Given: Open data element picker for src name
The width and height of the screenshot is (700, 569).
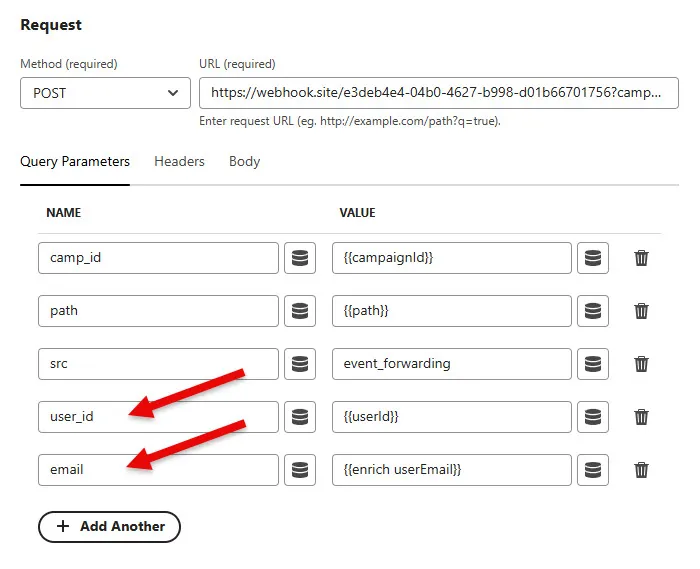Looking at the screenshot, I should click(x=300, y=364).
